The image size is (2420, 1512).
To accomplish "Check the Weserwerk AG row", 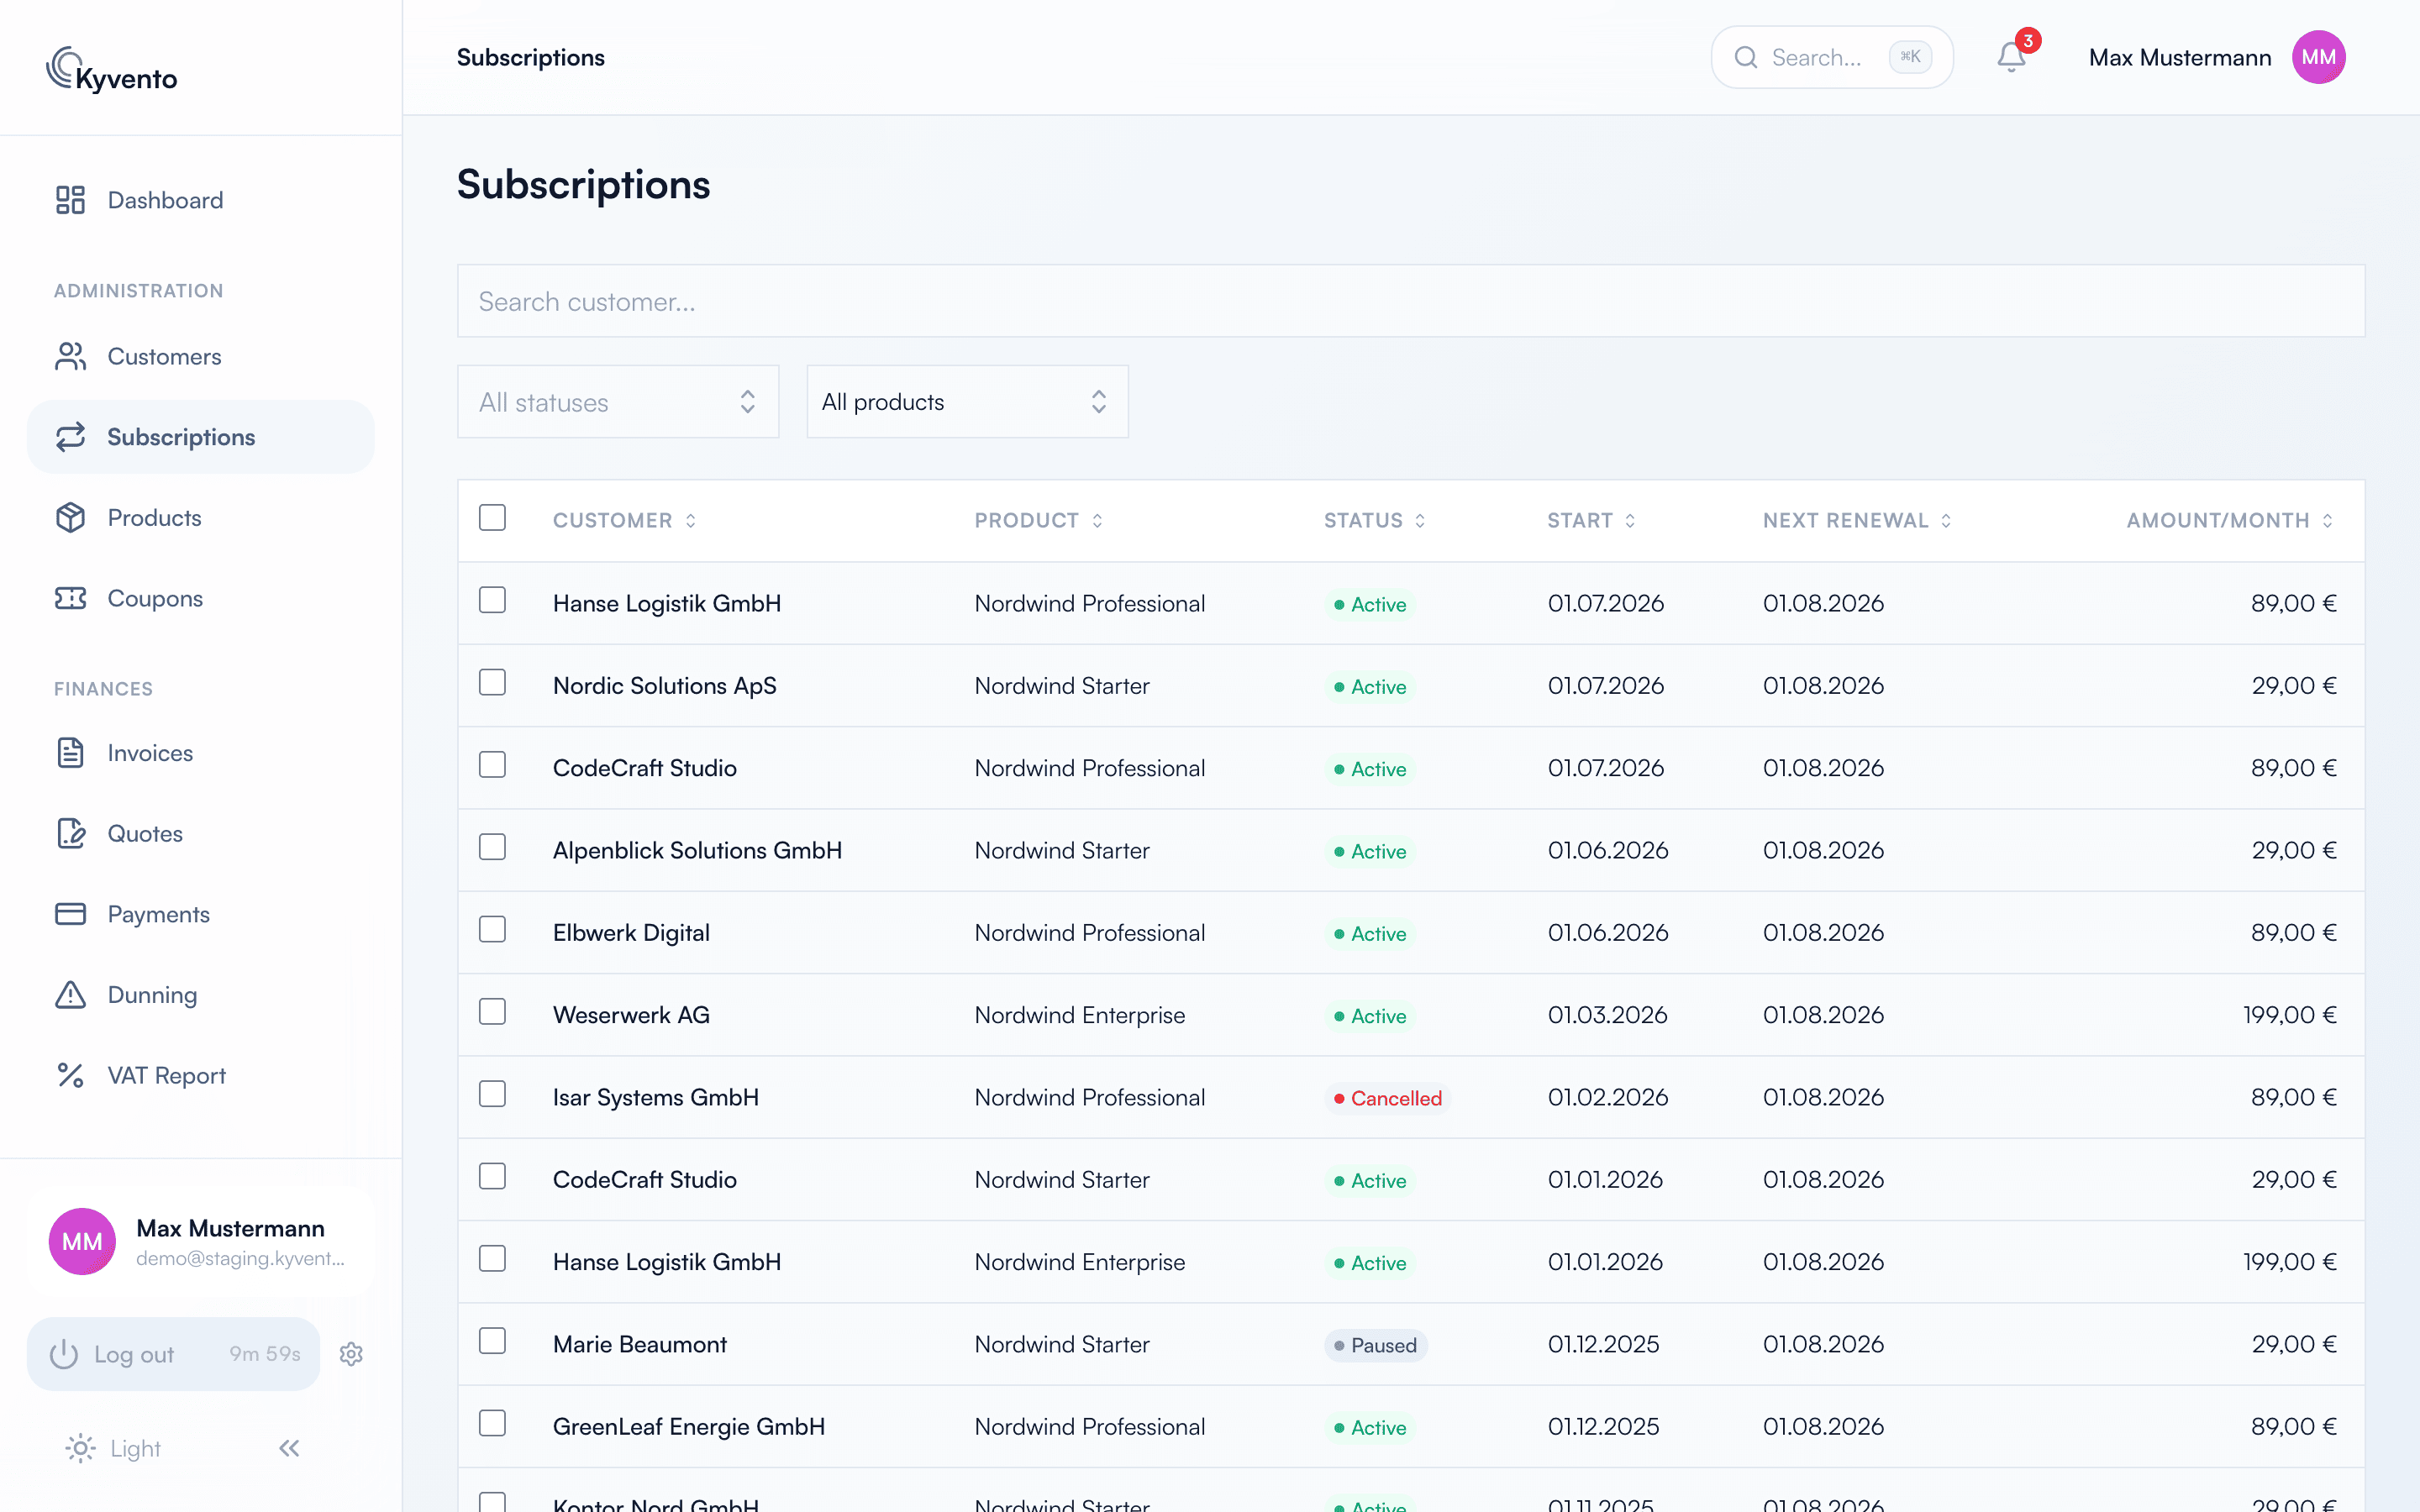I will (492, 1012).
